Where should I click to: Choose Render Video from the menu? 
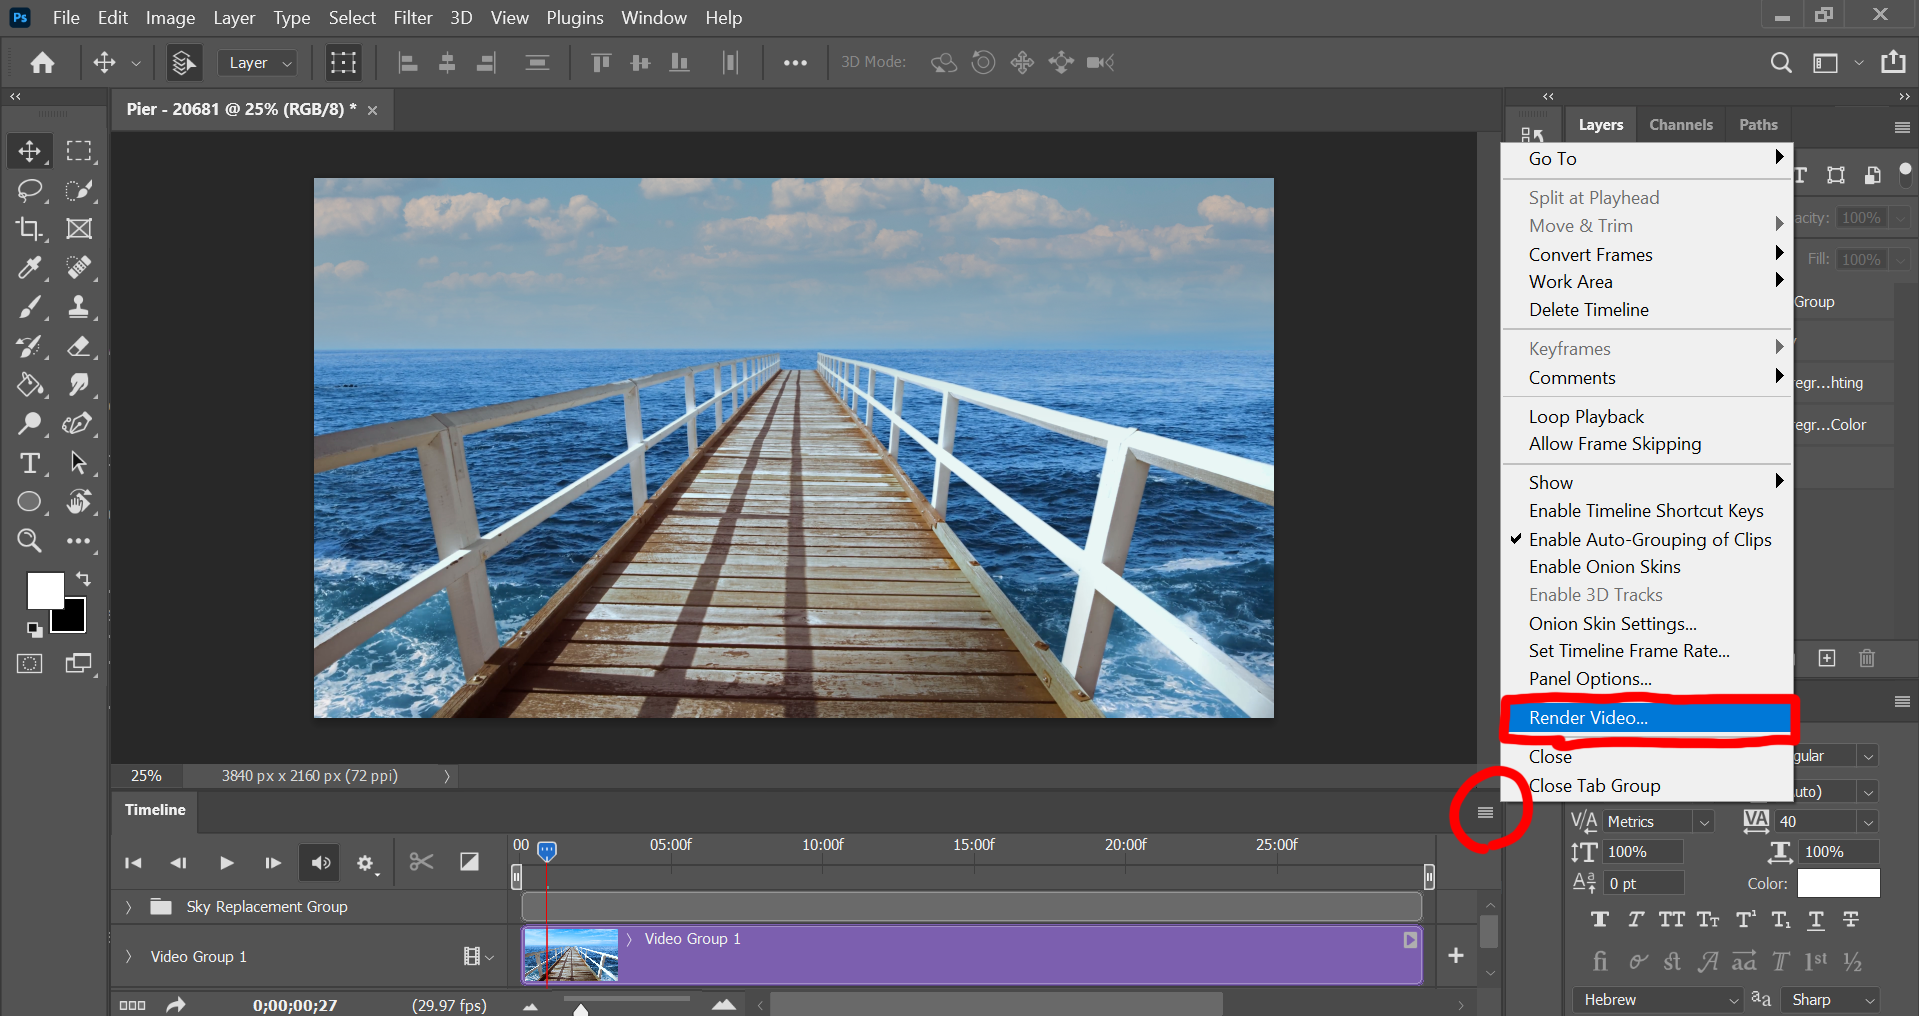tap(1588, 718)
